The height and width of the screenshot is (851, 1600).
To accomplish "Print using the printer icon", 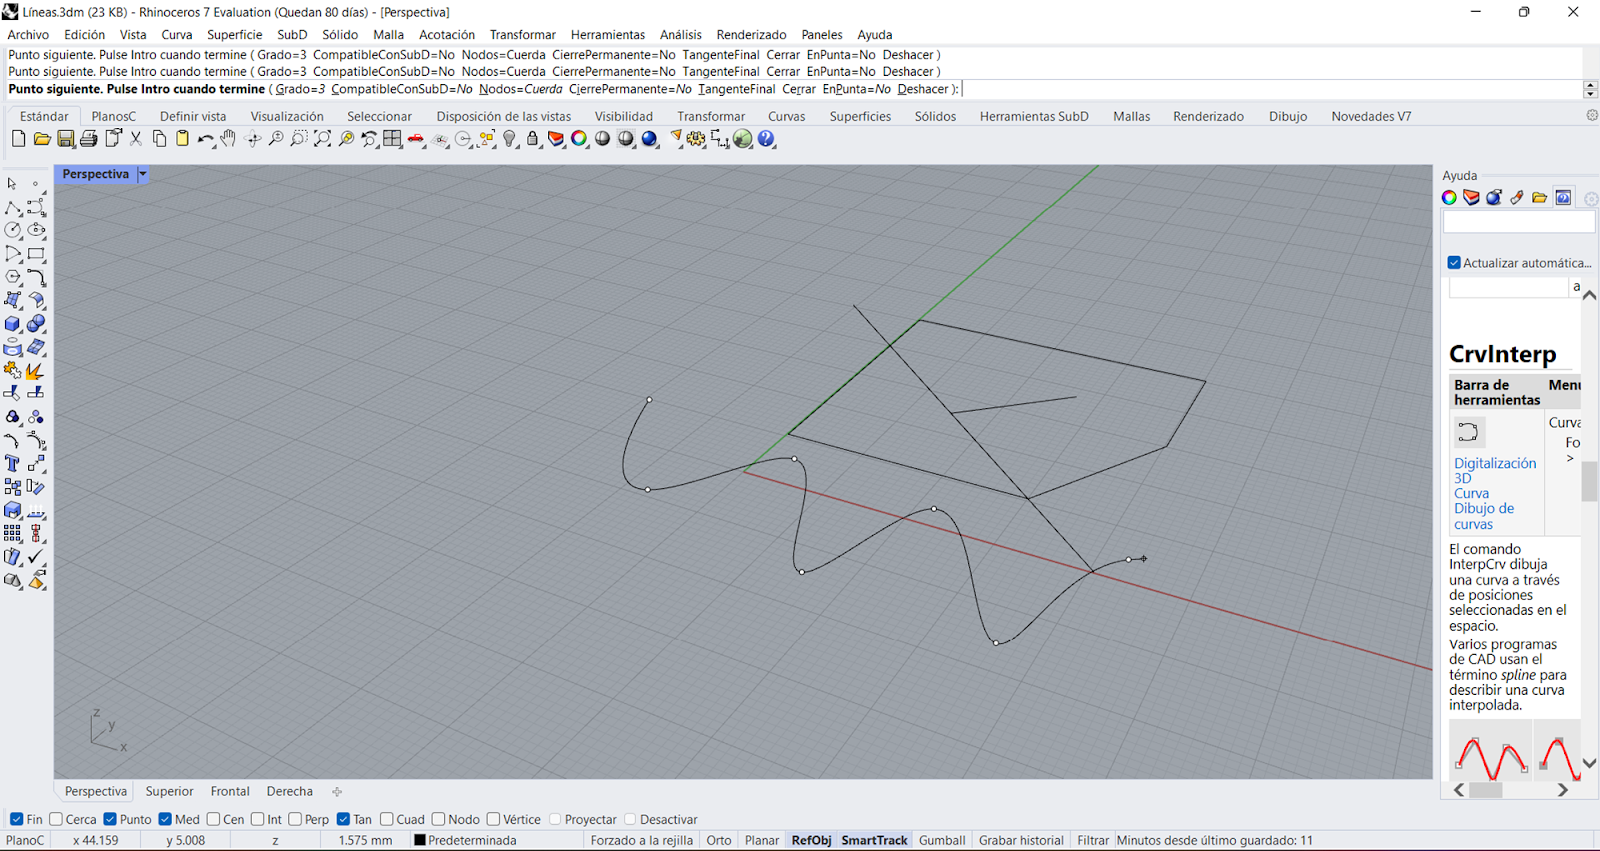I will 89,139.
